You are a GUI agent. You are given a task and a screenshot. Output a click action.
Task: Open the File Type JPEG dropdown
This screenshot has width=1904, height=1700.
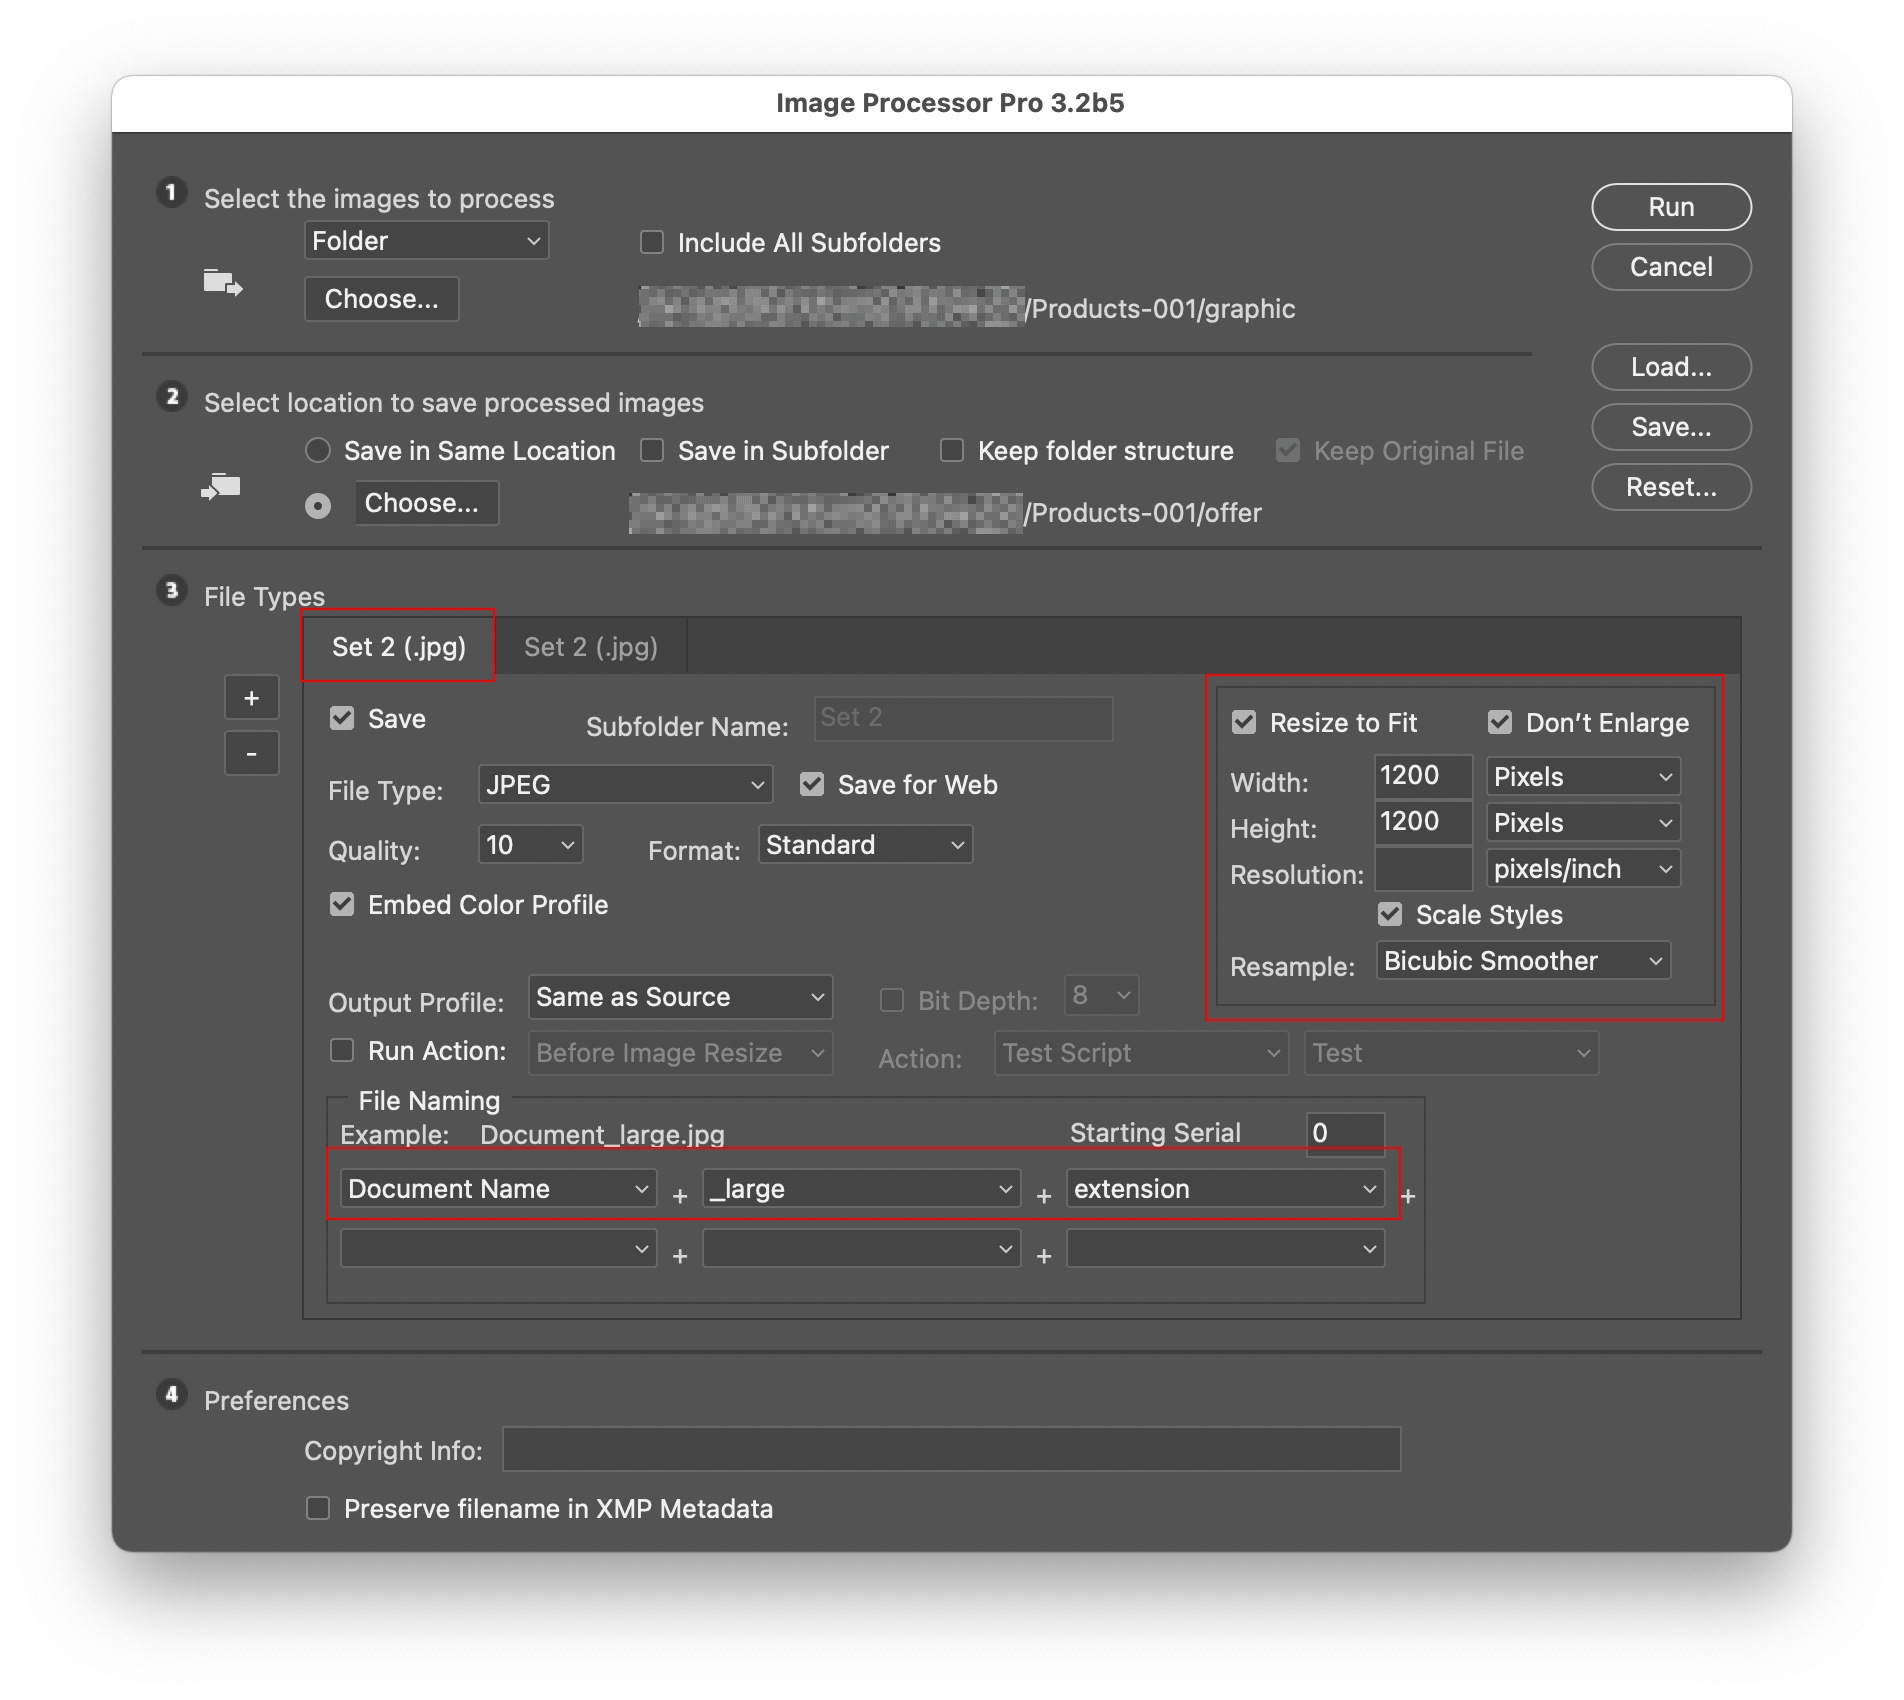click(626, 785)
